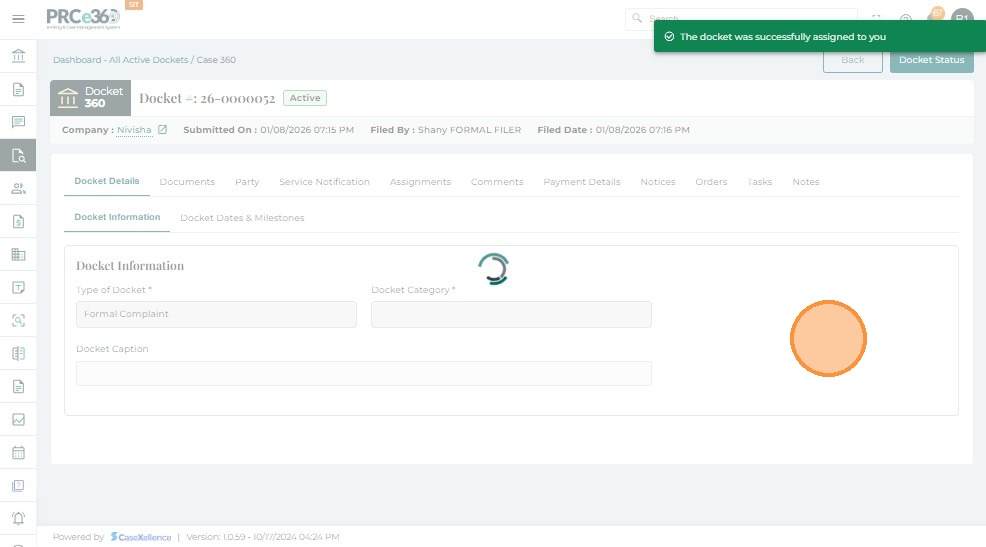This screenshot has height=547, width=986.
Task: Open the calendar icon in the sidebar
Action: [x=18, y=452]
